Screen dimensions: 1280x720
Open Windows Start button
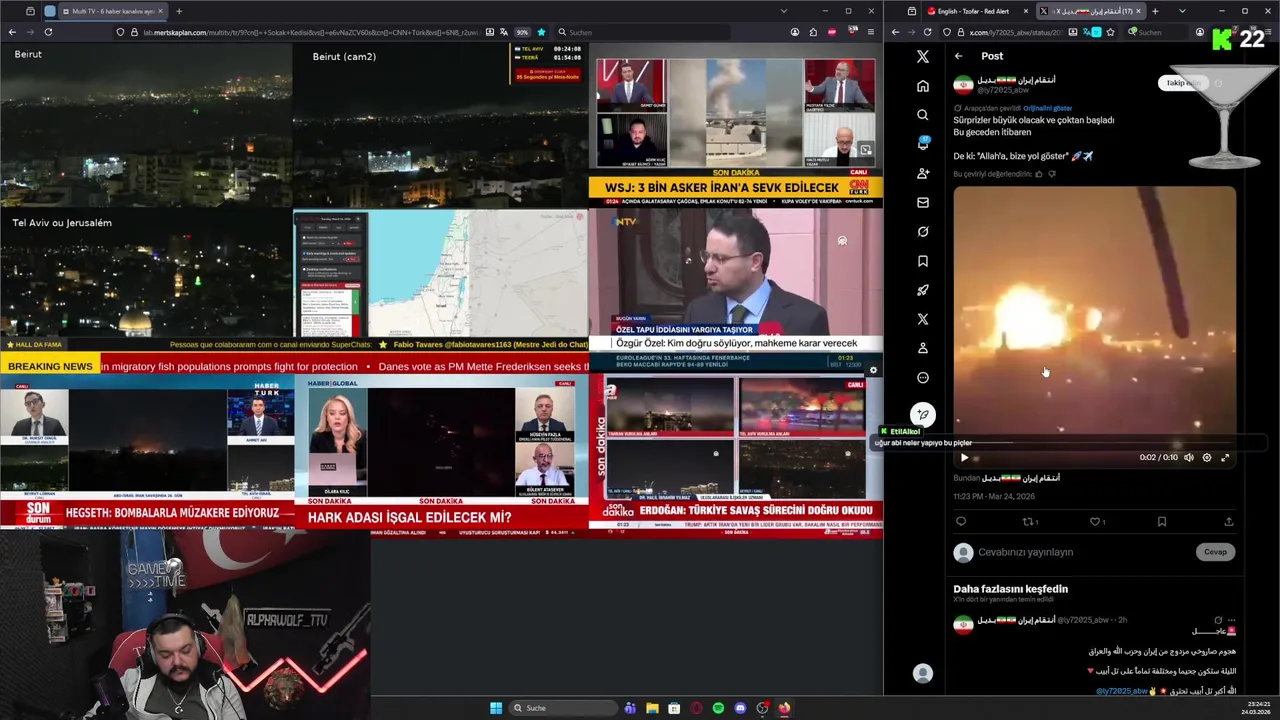496,708
